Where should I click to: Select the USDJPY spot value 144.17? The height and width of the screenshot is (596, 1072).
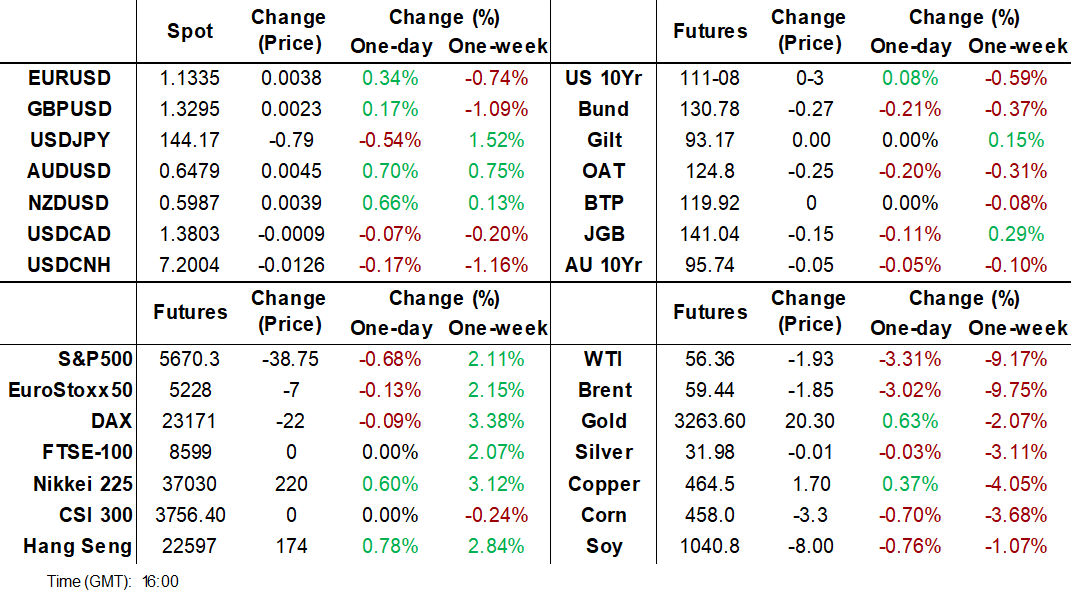190,141
